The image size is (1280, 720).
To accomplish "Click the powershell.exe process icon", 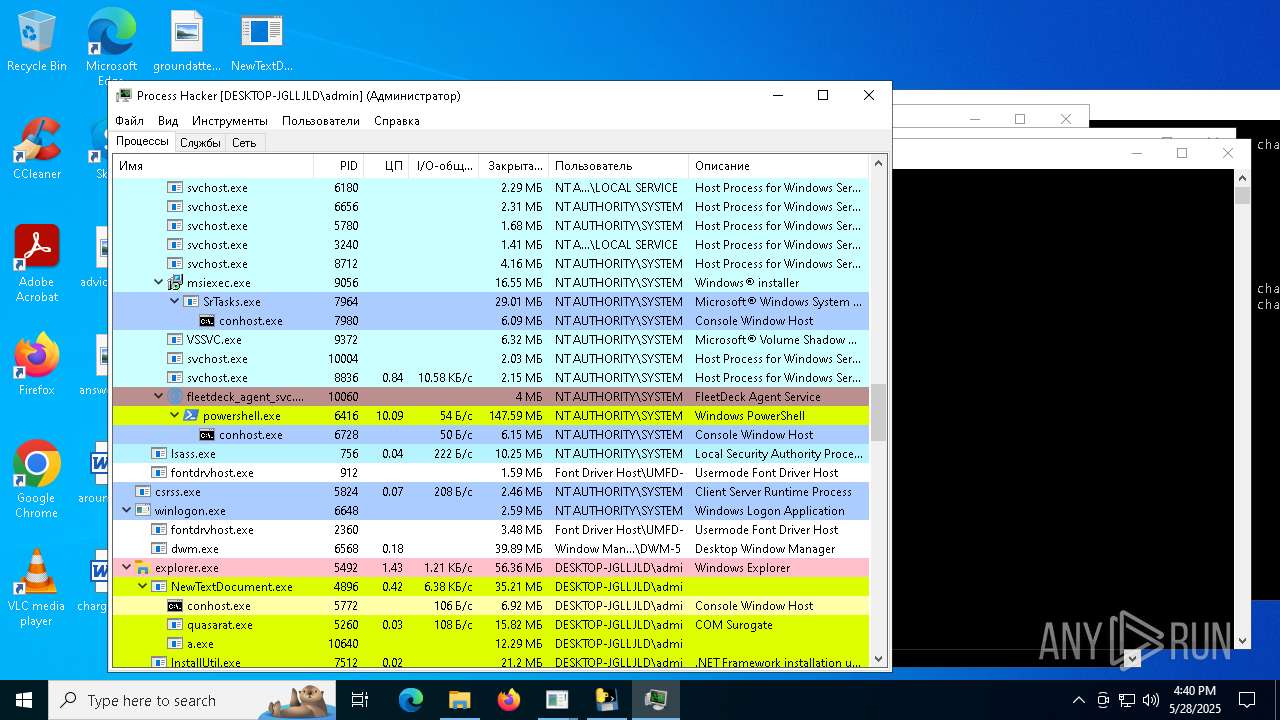I will click(191, 416).
